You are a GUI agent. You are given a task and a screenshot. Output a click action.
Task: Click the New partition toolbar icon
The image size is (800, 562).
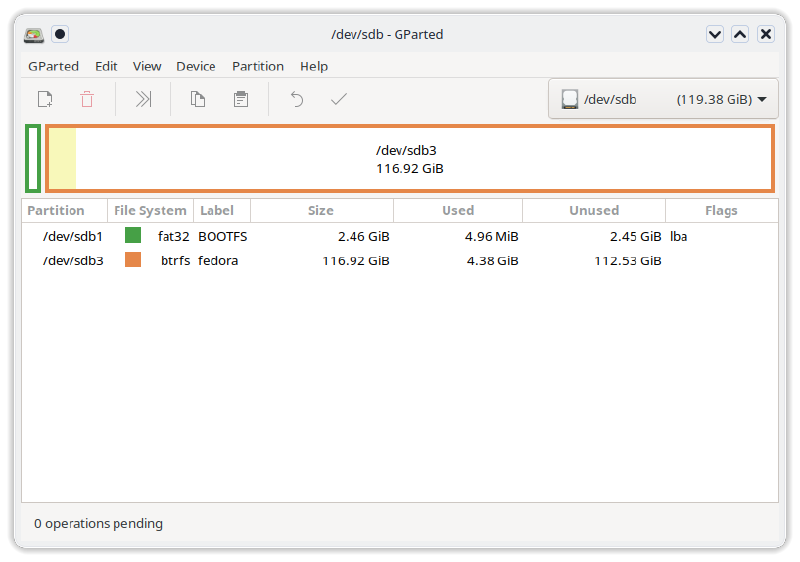coord(44,99)
